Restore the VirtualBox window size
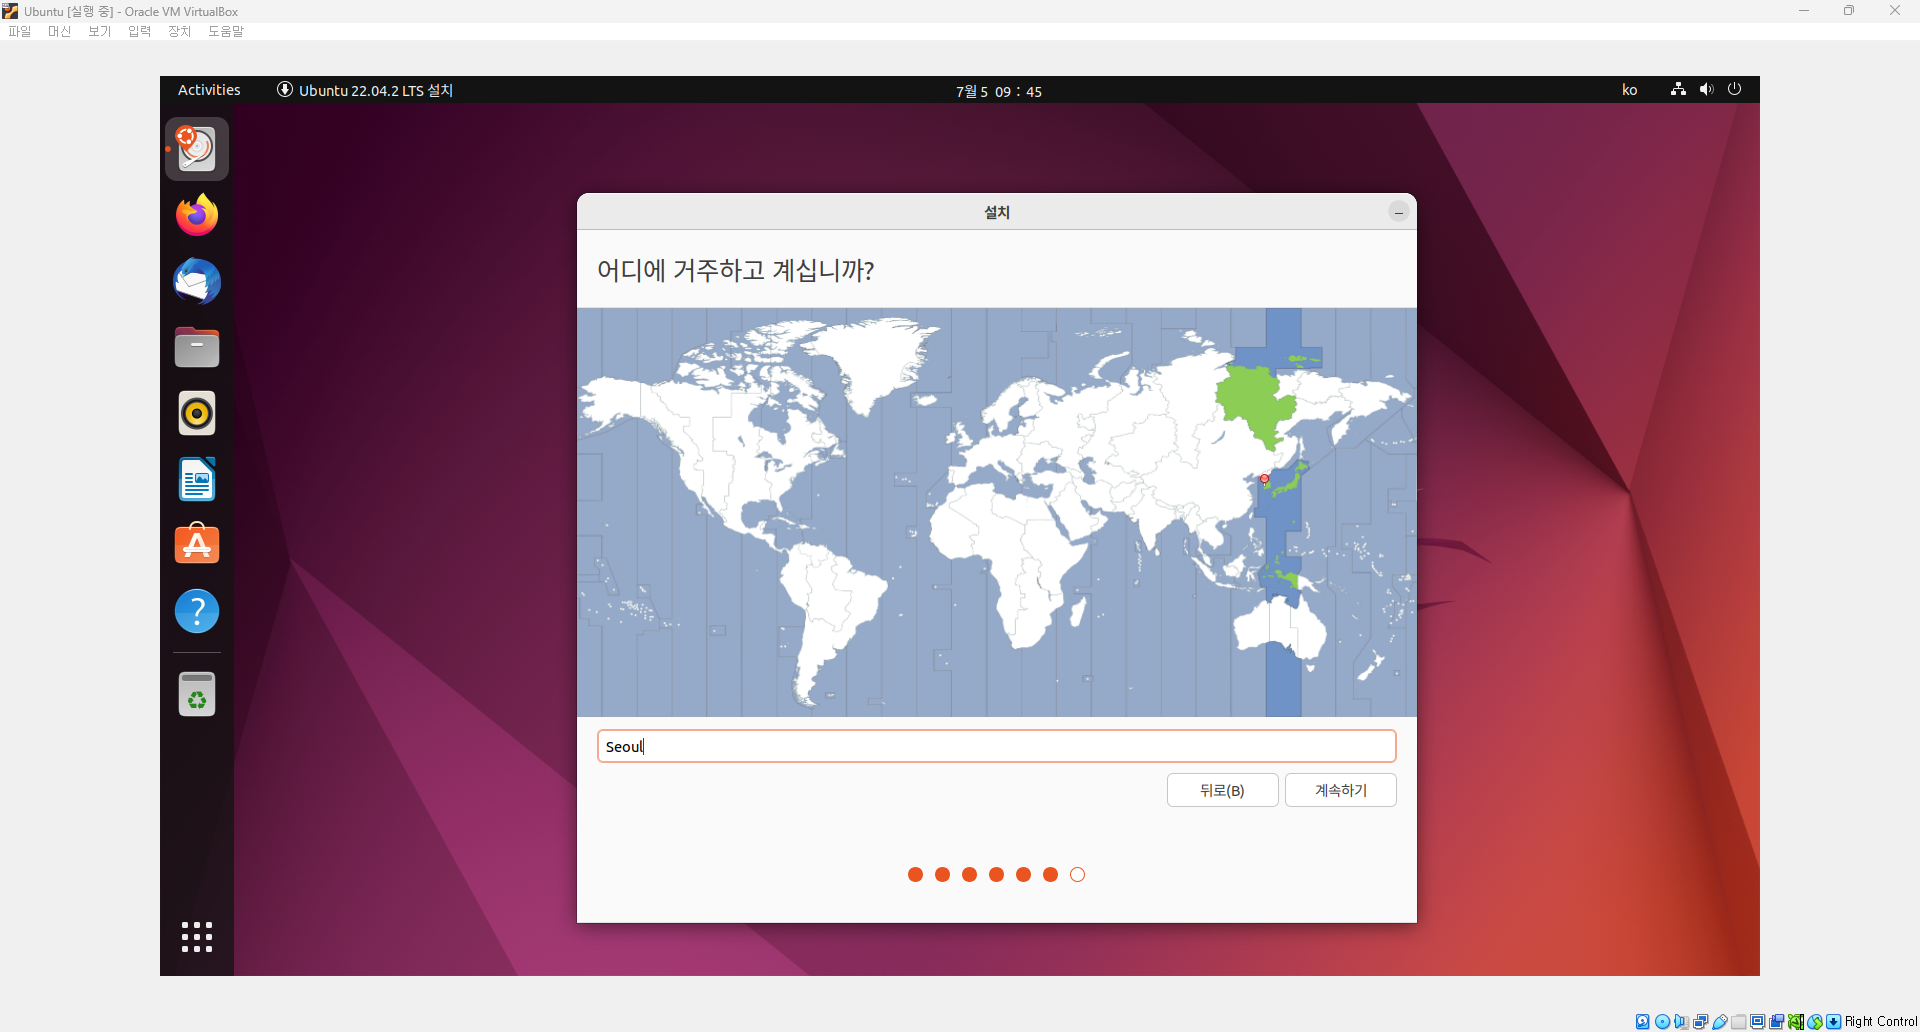Screen dimensions: 1920x1032 tap(1849, 11)
